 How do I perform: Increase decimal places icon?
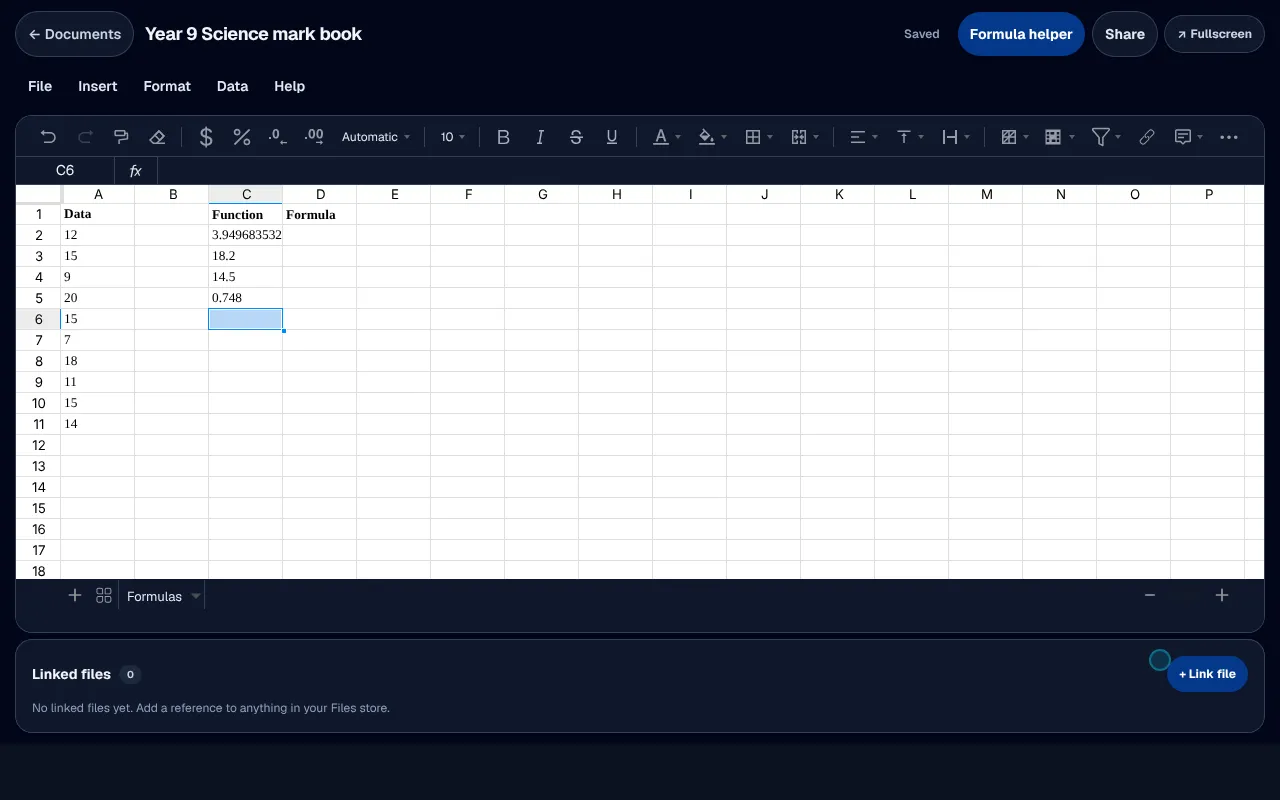tap(314, 137)
